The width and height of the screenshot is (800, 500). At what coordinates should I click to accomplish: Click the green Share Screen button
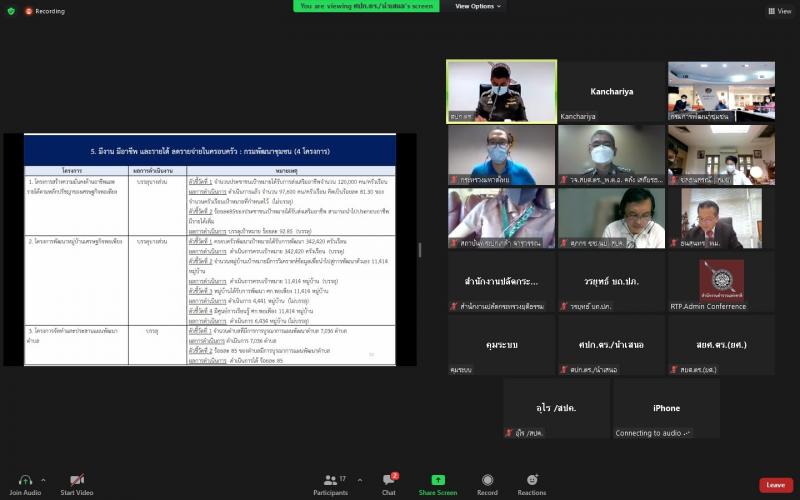tap(438, 485)
